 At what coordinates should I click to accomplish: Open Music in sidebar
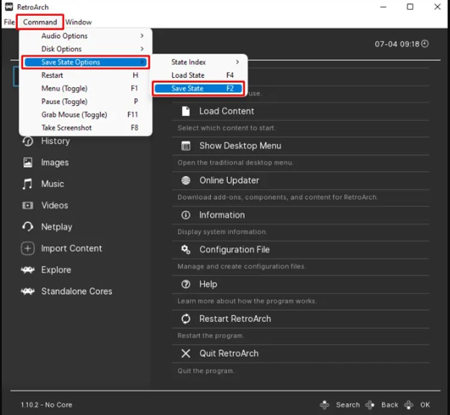tap(52, 184)
